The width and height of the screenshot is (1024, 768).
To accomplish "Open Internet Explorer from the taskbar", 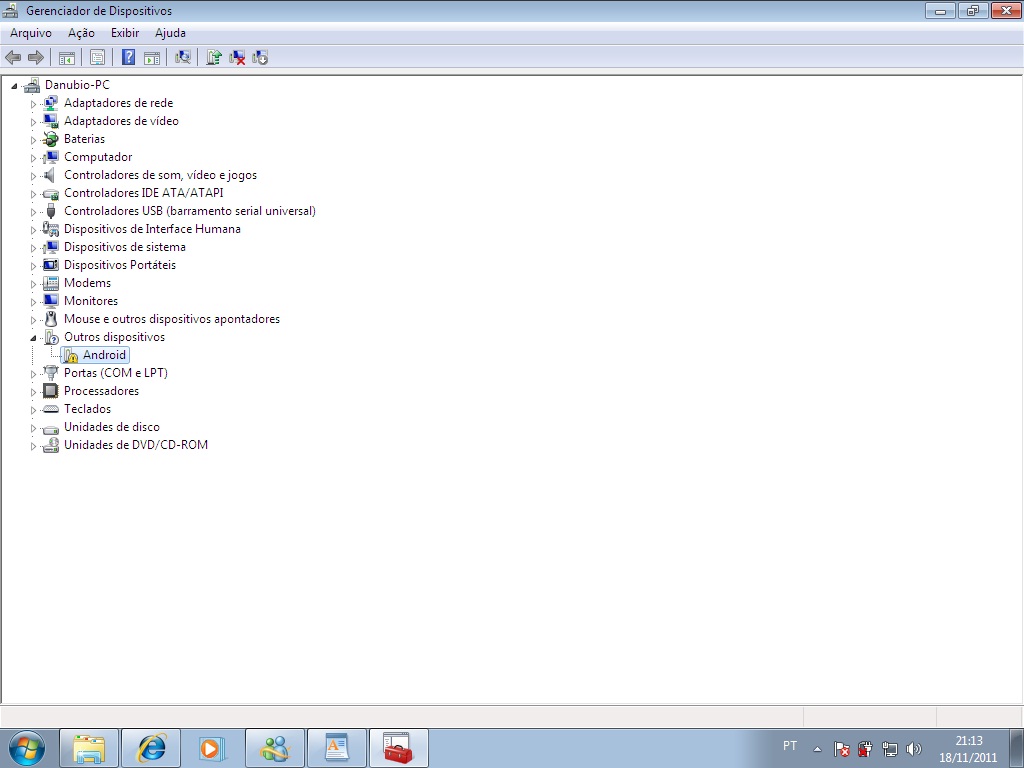I will point(152,748).
